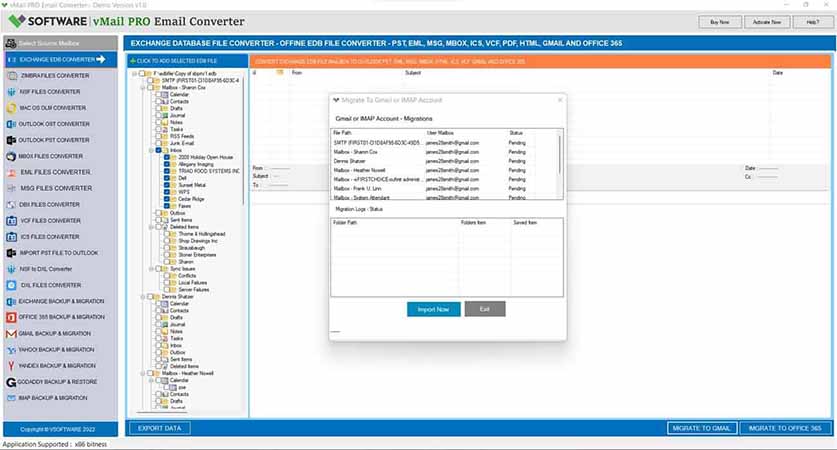The height and width of the screenshot is (450, 837).
Task: Select the Mailbox - Heather Nowell row in dialog
Action: (445, 170)
